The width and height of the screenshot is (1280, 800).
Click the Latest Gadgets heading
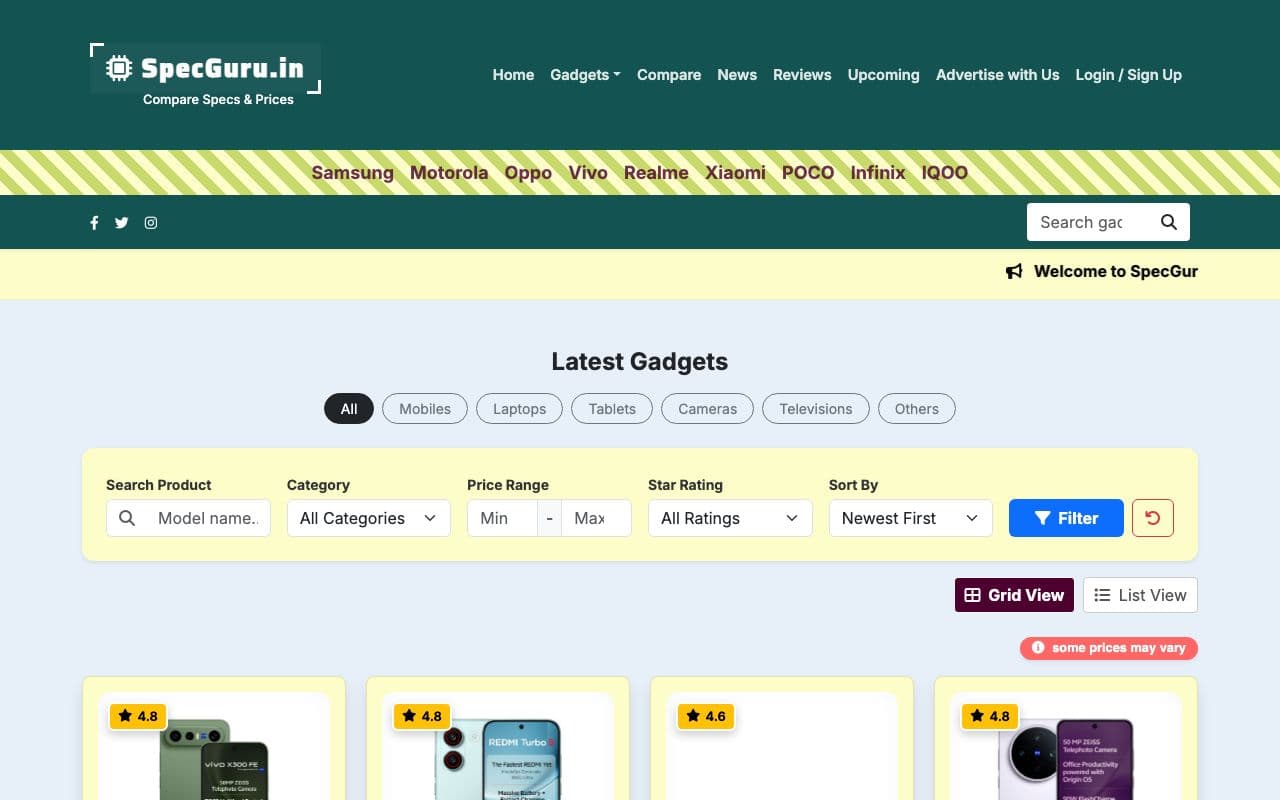click(640, 361)
